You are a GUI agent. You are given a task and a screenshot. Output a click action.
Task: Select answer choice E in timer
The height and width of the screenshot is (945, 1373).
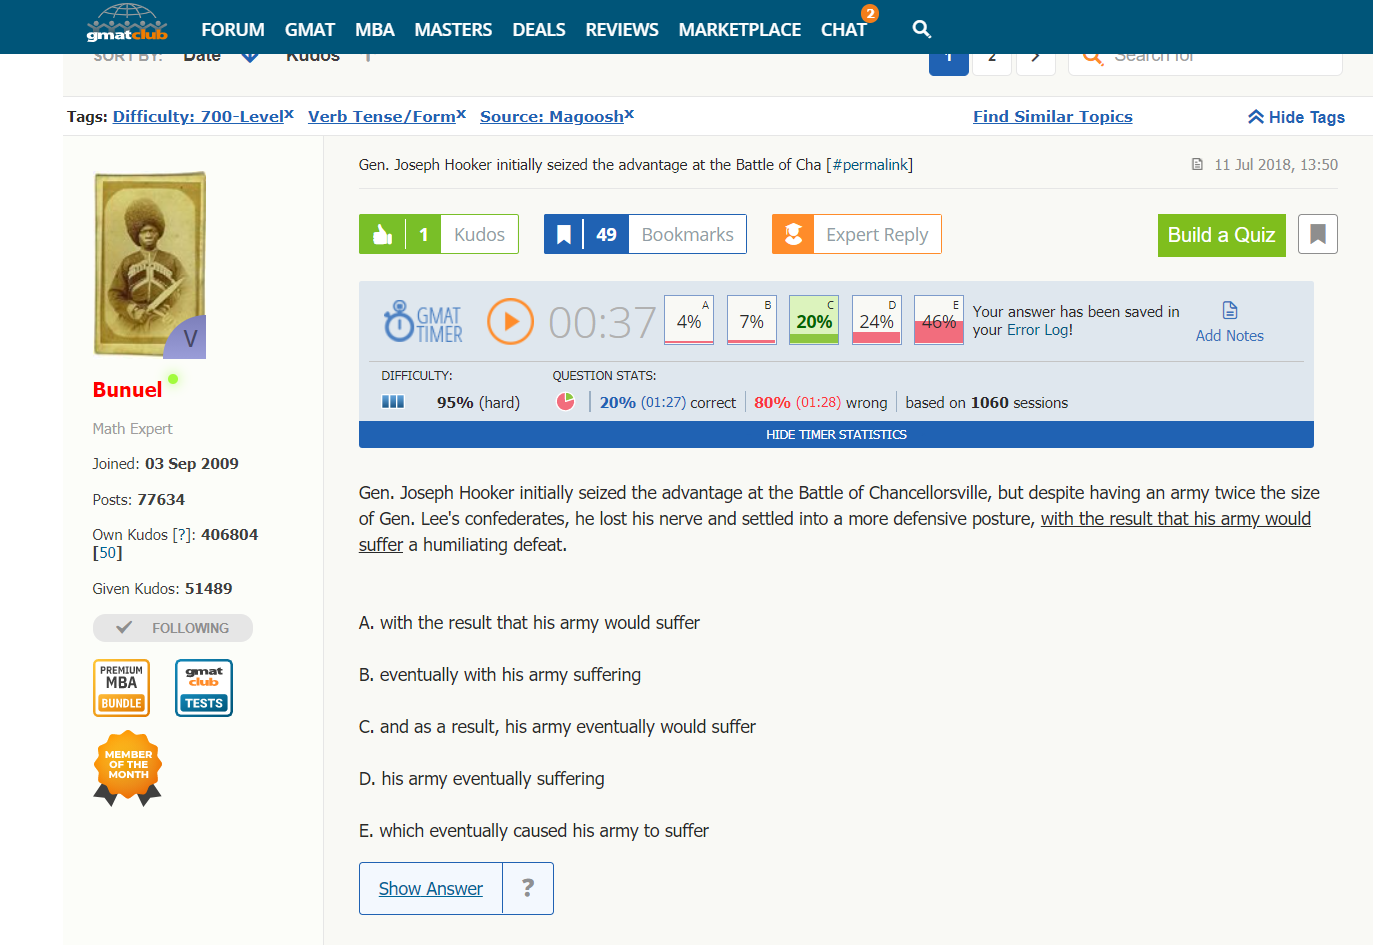pyautogui.click(x=938, y=321)
